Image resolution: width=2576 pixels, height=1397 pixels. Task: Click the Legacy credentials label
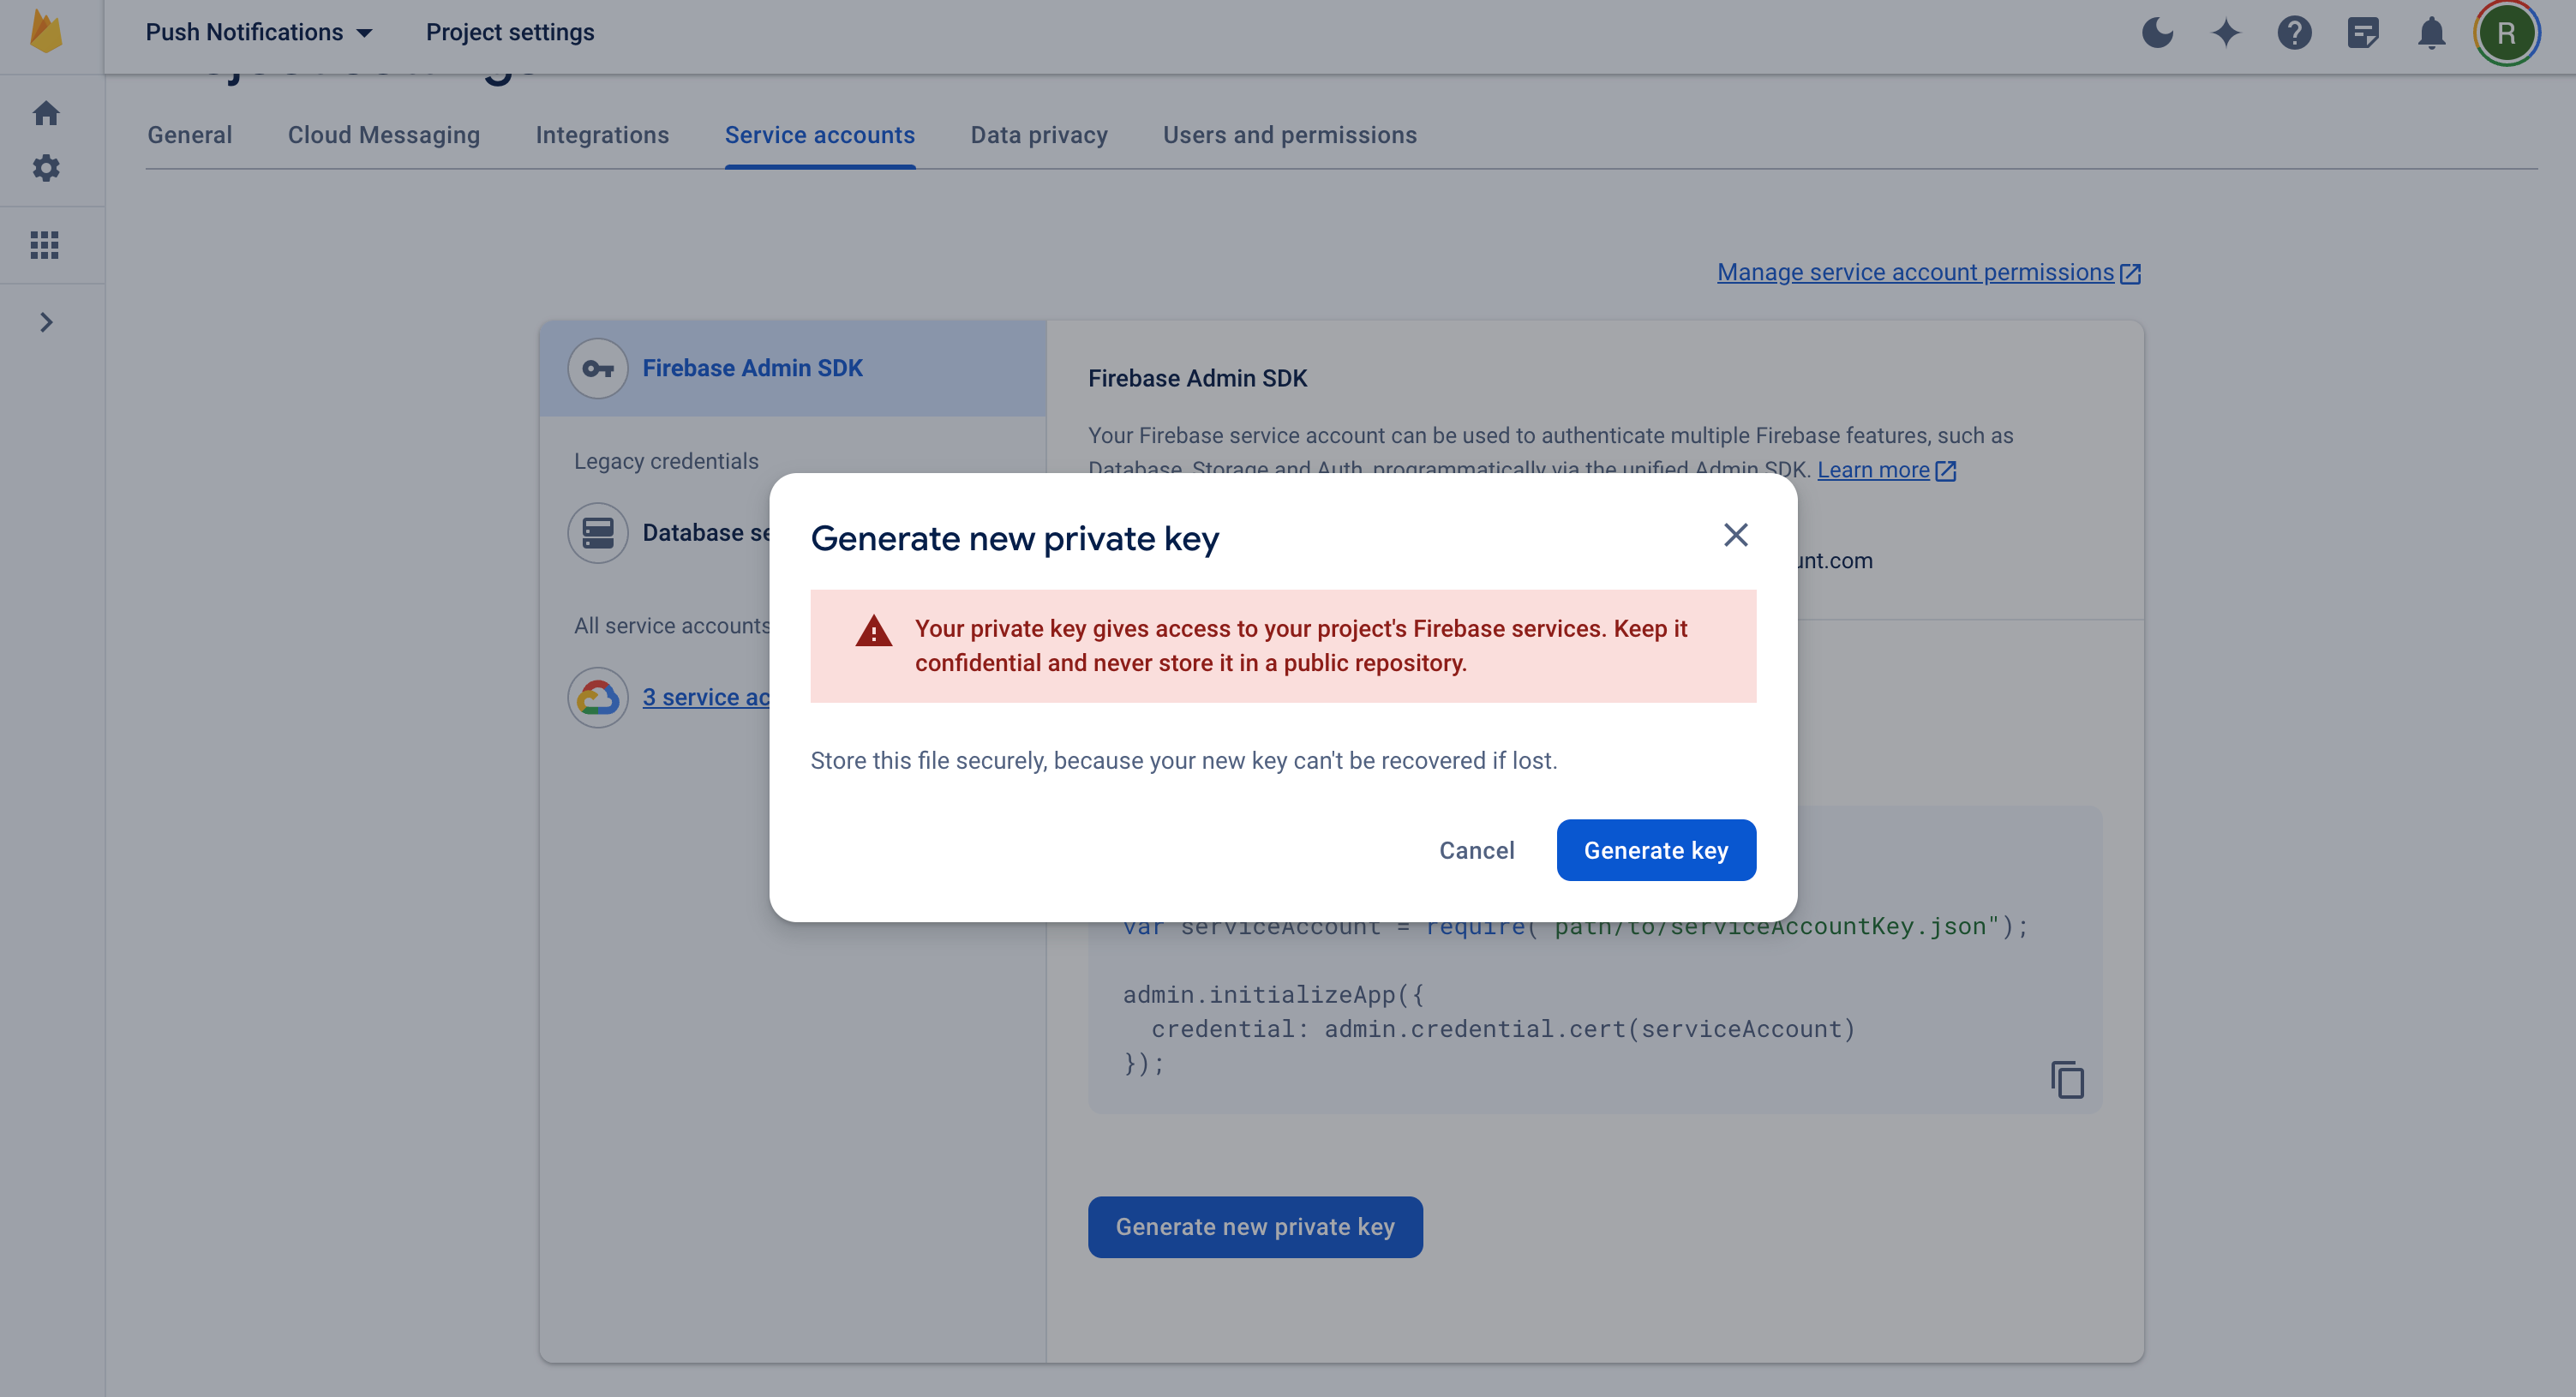point(666,461)
